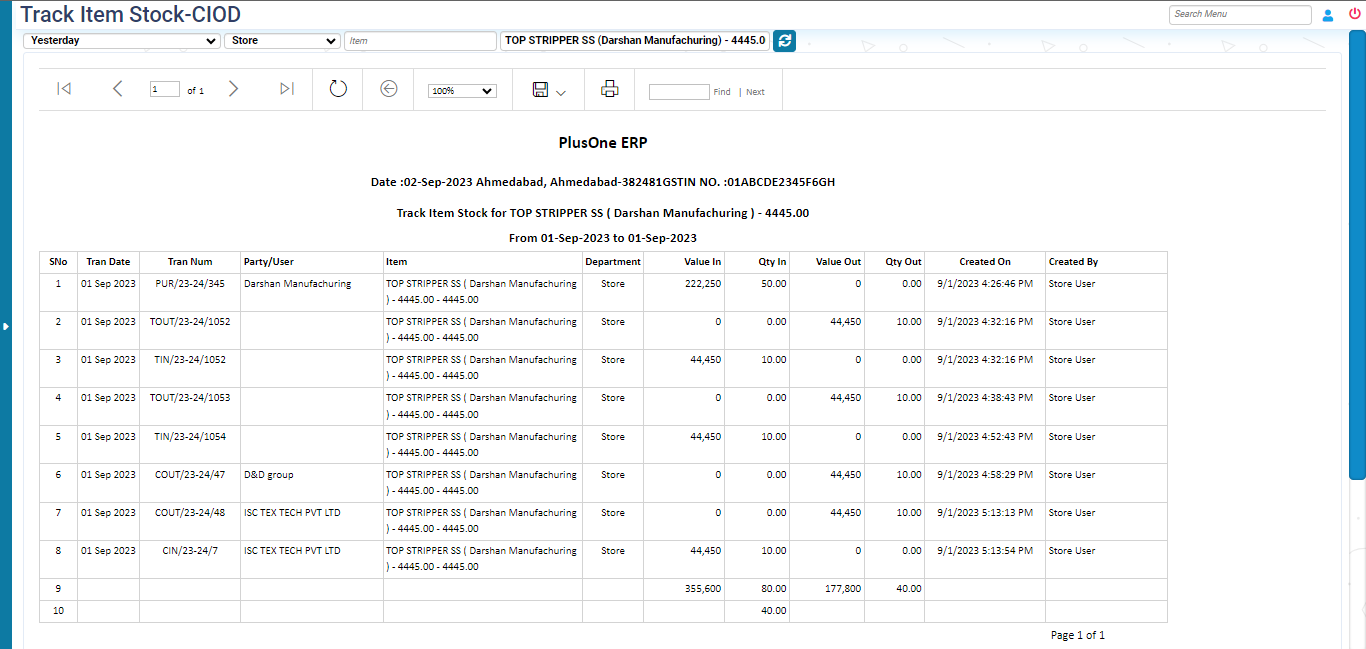Open the Yesterday date range dropdown
1366x649 pixels.
pos(121,41)
